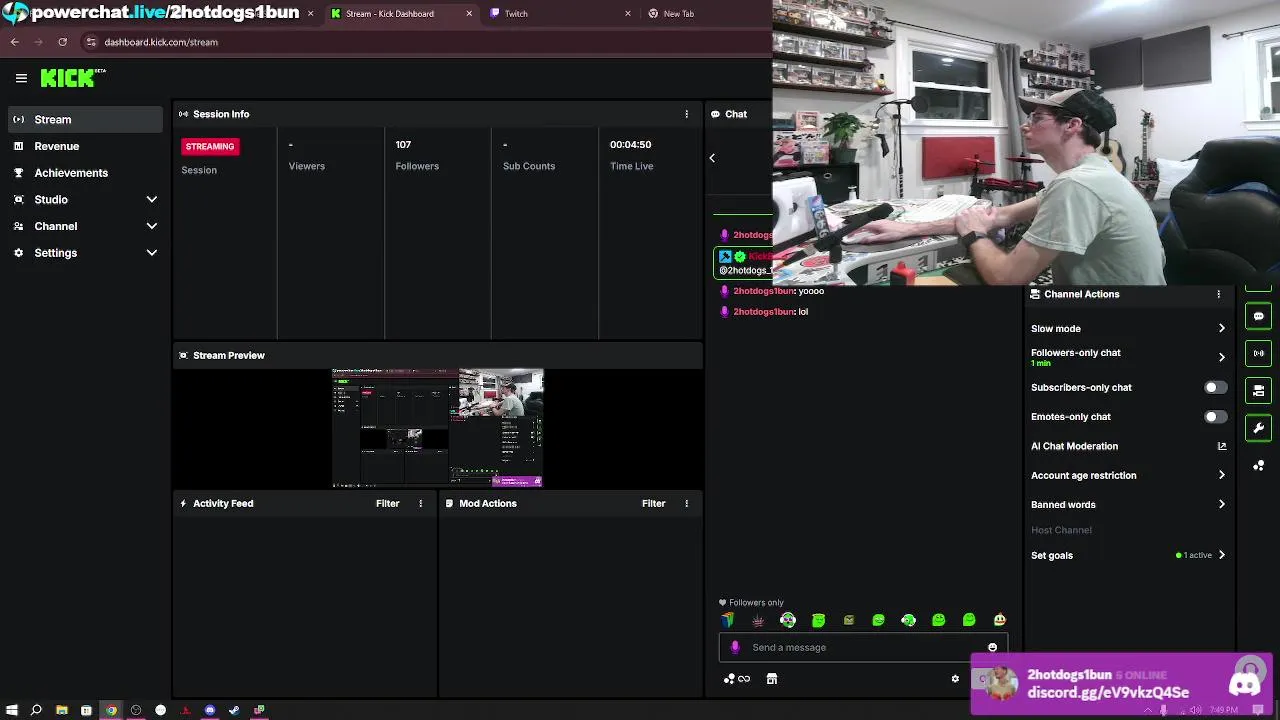Open Activity Feed Filter dropdown
The image size is (1280, 720).
(x=387, y=503)
